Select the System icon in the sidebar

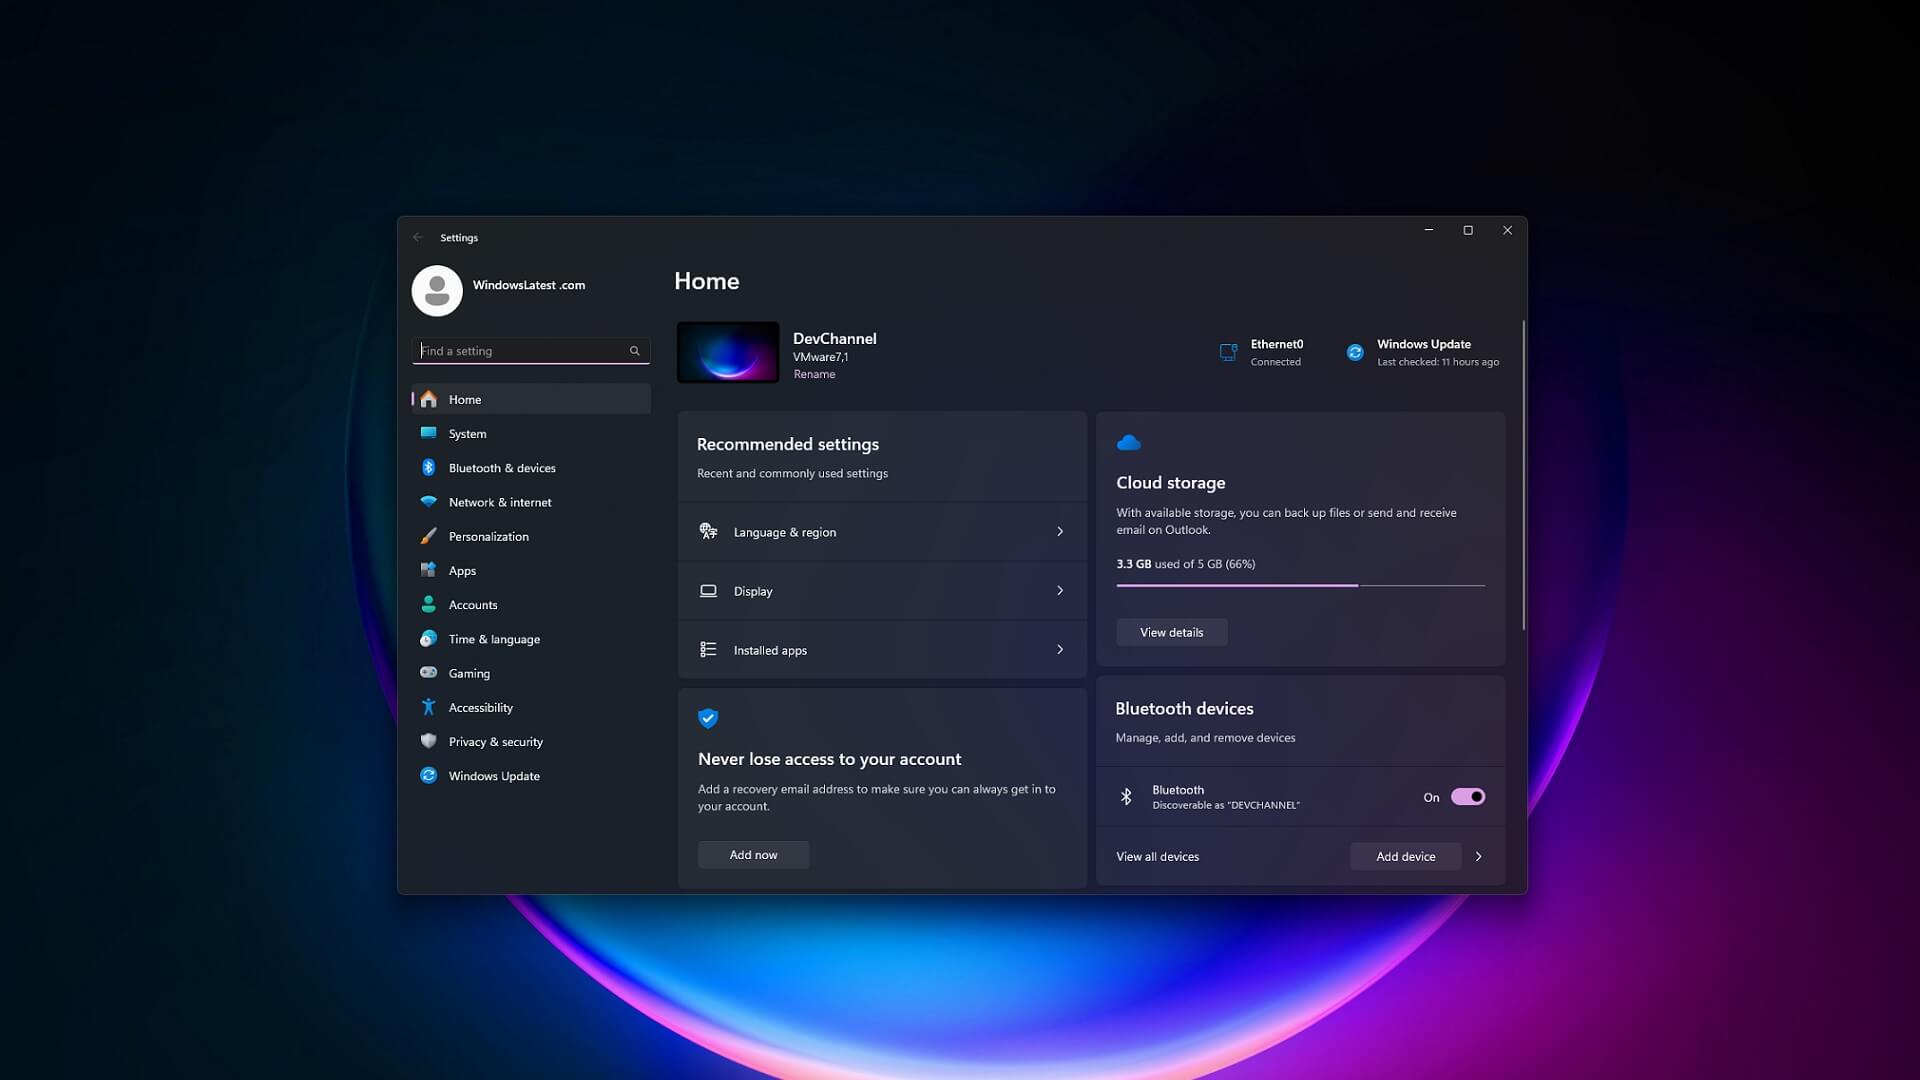(429, 433)
